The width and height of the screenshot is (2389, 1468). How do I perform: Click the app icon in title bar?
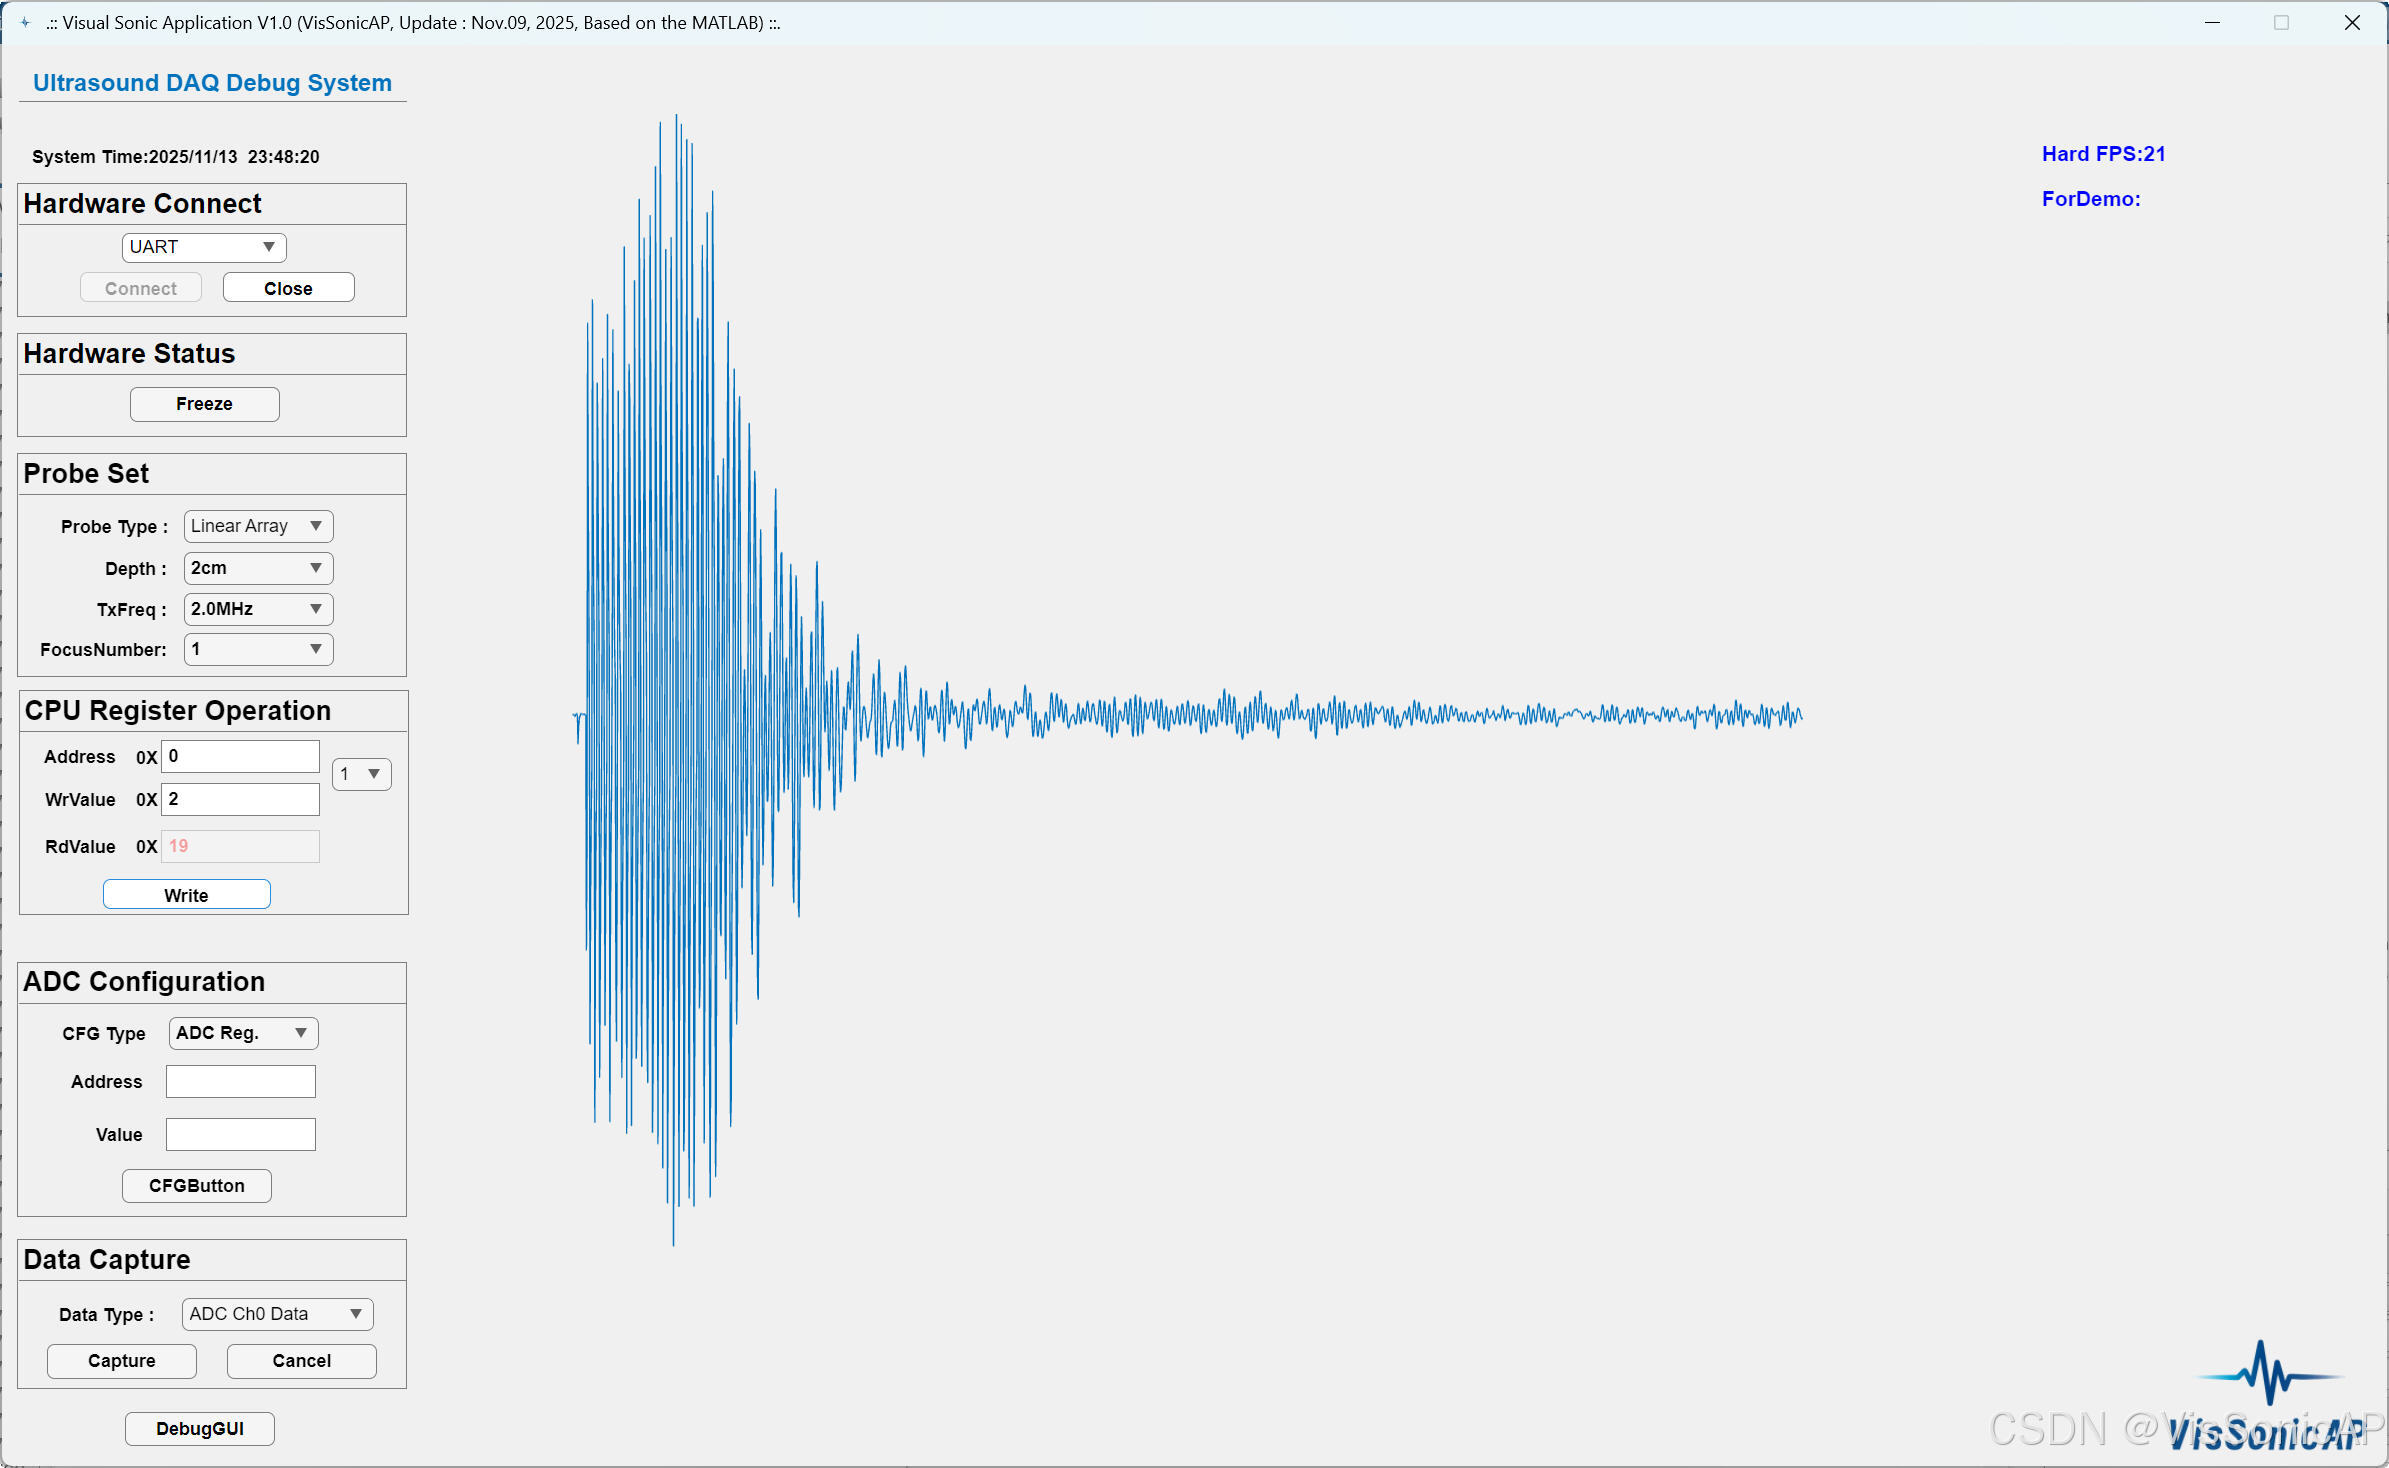tap(25, 22)
